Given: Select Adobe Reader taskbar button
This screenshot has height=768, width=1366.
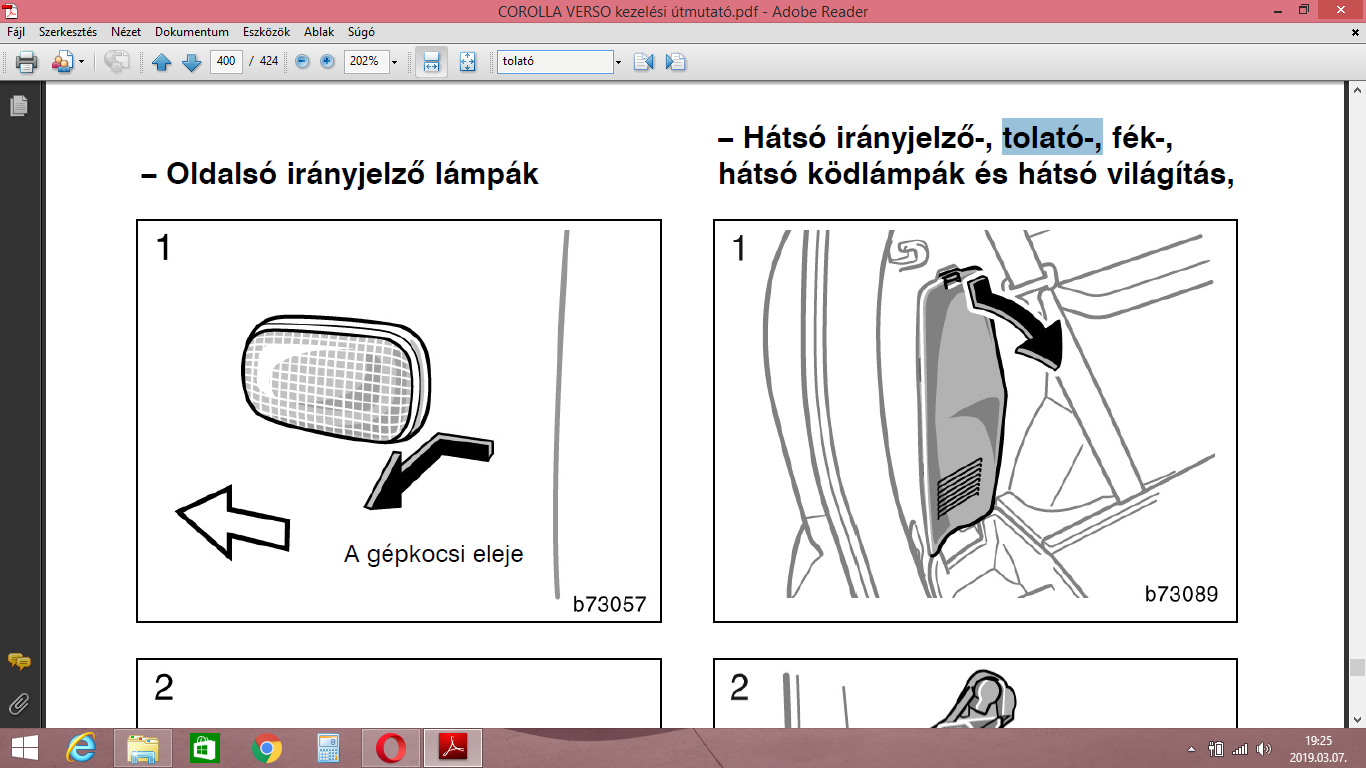Looking at the screenshot, I should (453, 747).
